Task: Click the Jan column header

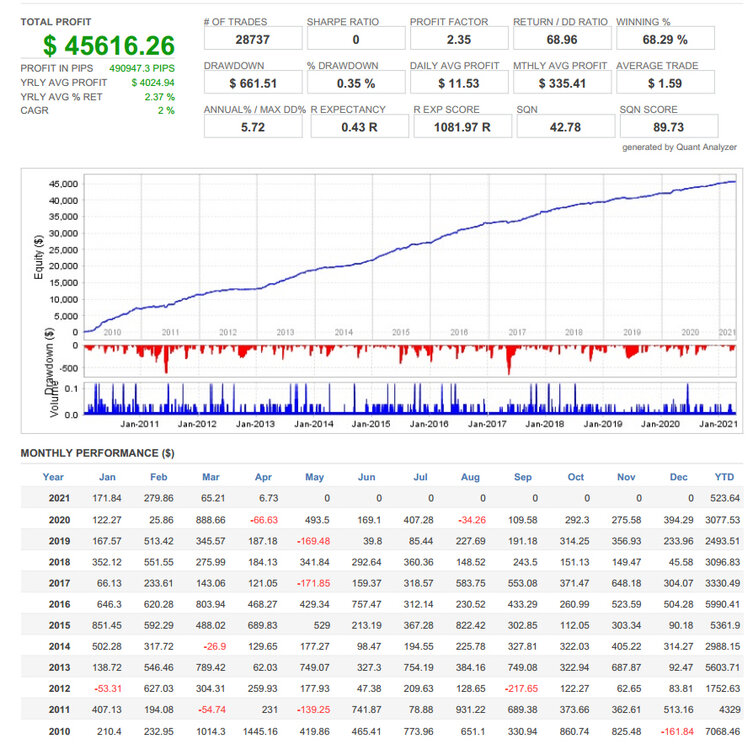Action: point(107,477)
